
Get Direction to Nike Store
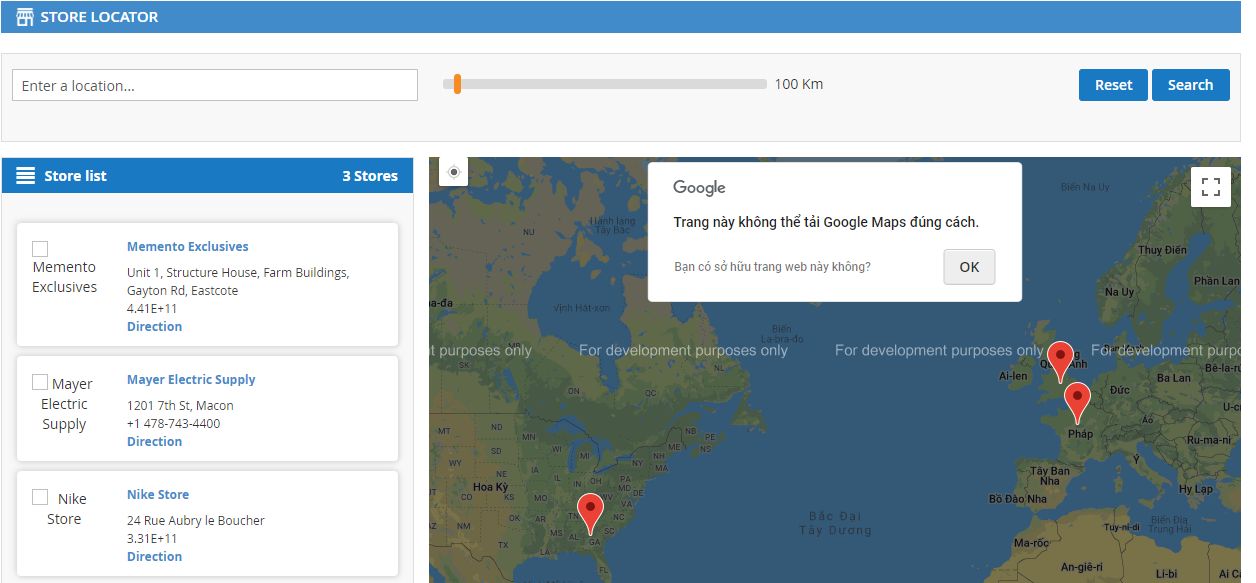coord(154,557)
